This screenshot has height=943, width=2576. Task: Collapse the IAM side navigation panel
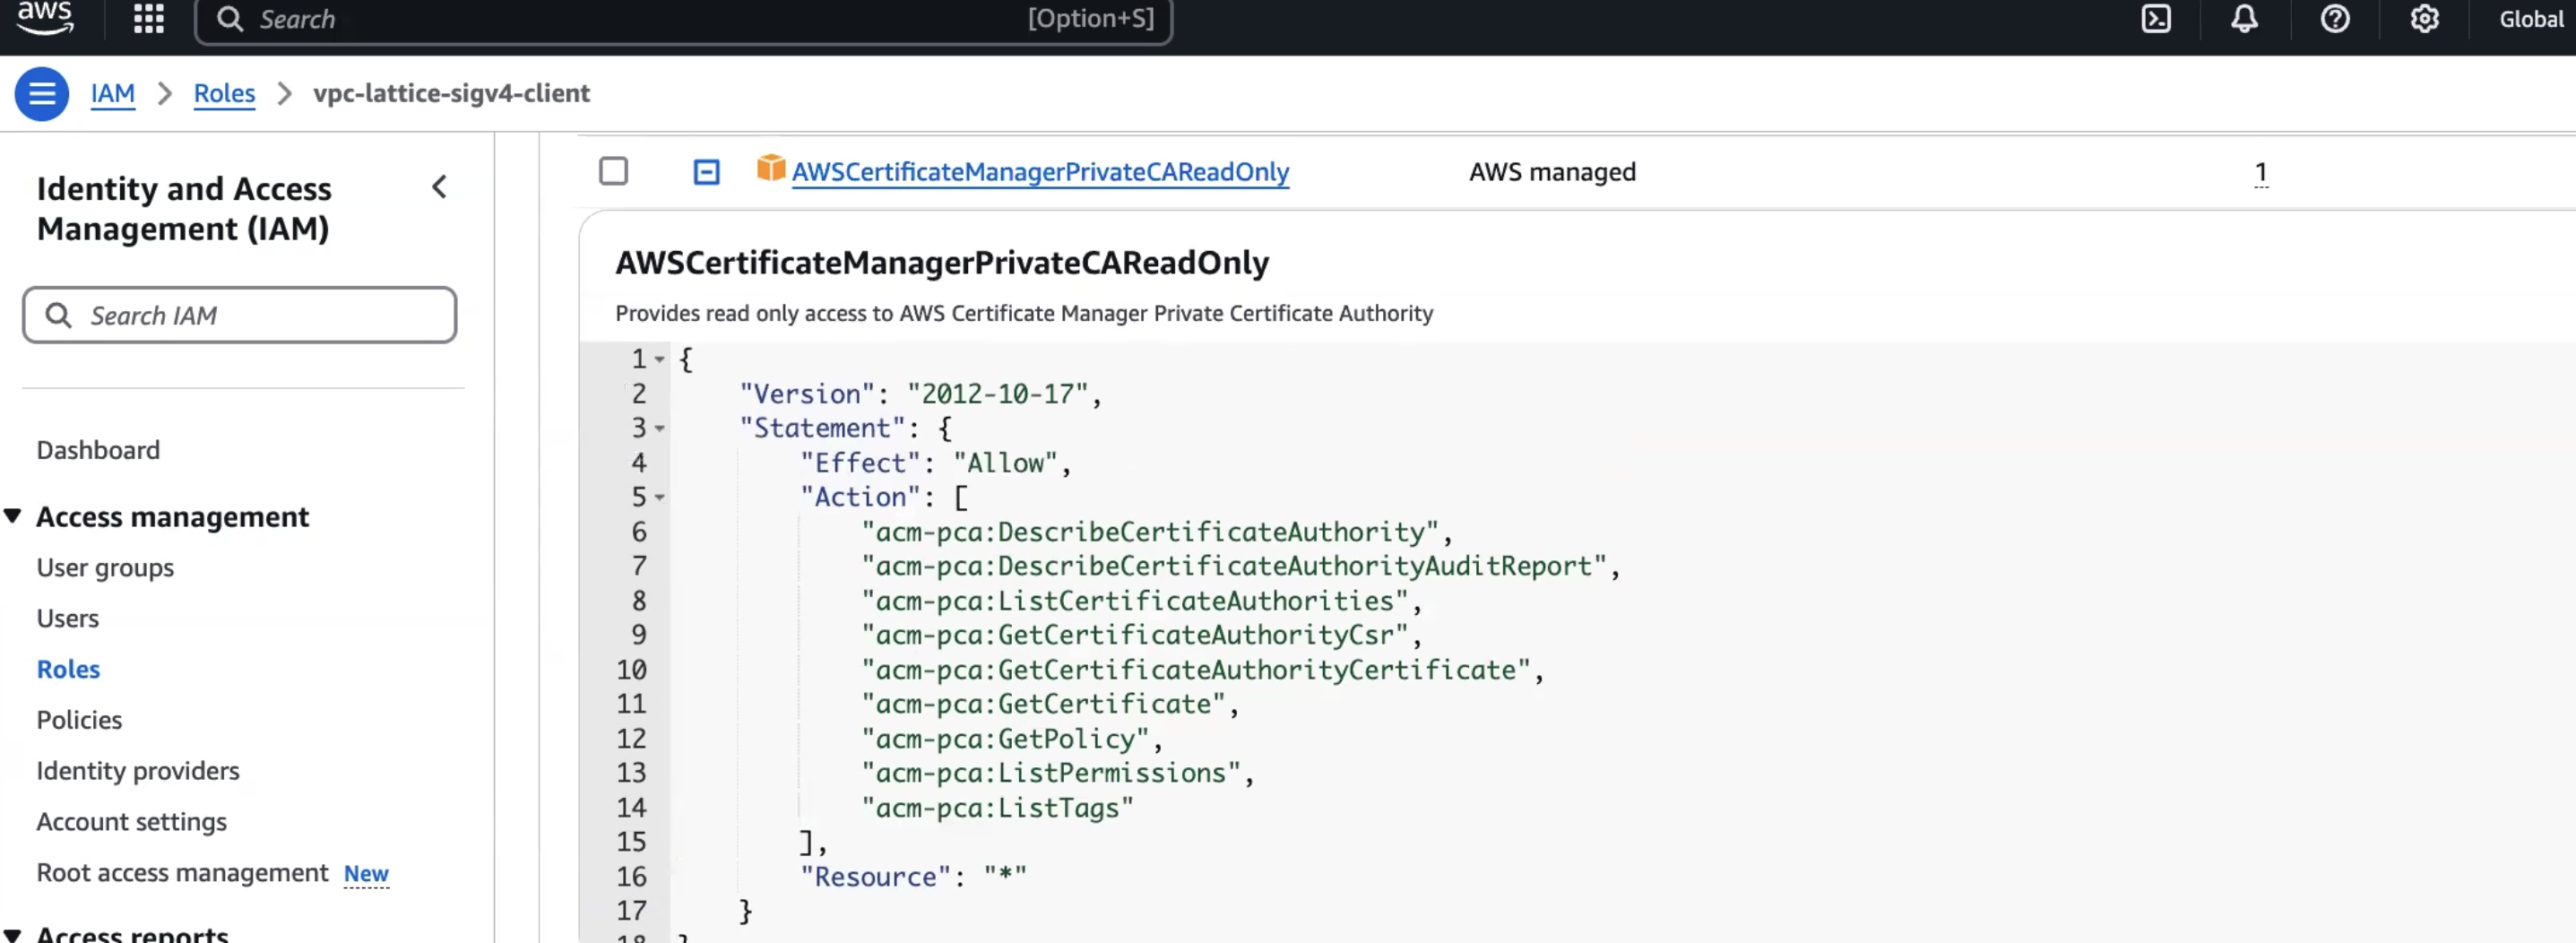click(x=439, y=187)
